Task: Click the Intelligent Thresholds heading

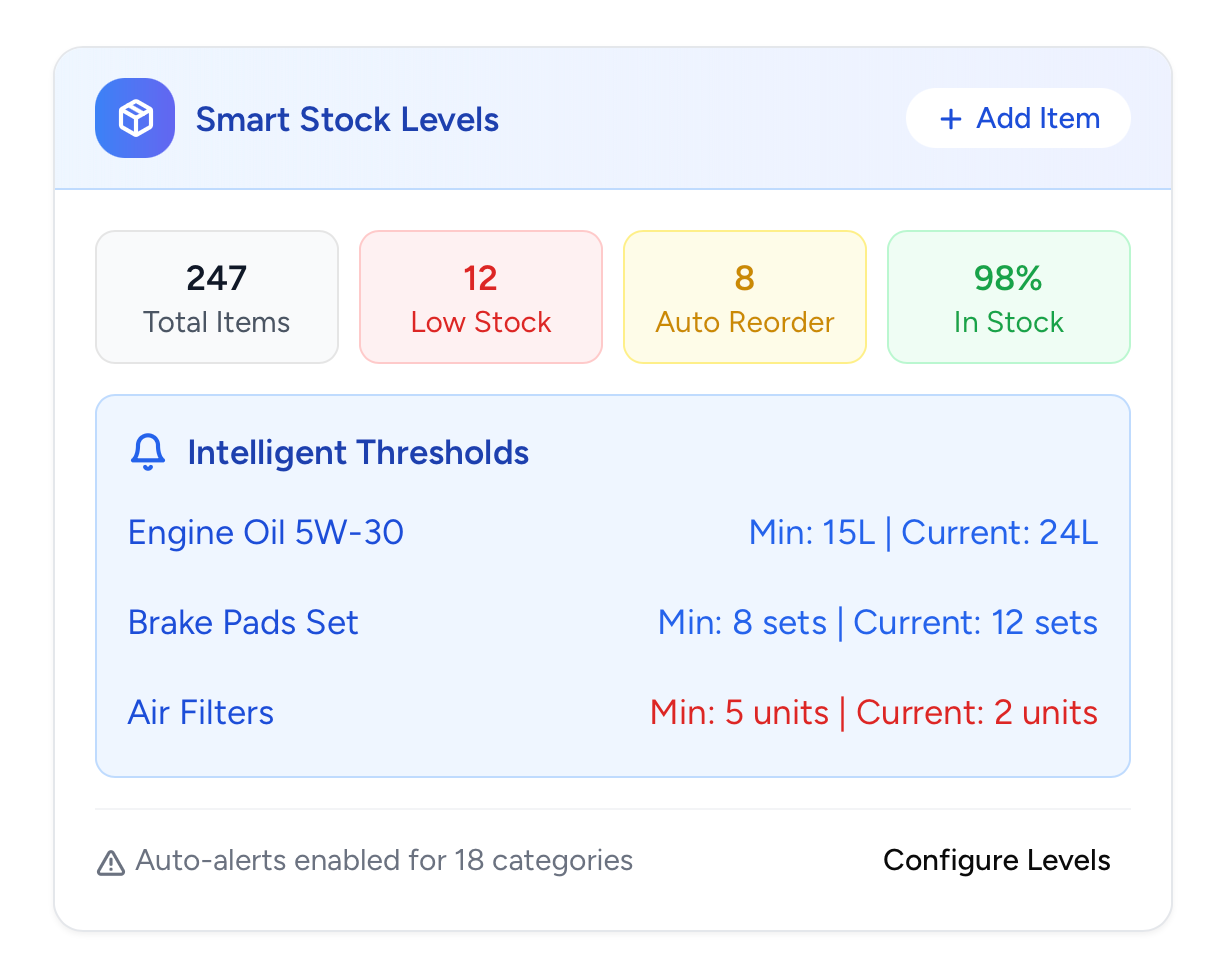Action: [358, 453]
